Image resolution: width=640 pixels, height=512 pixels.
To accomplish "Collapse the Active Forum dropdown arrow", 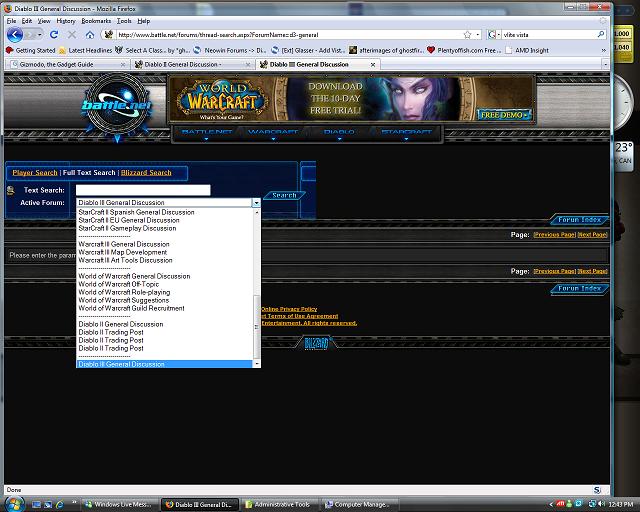I will tap(256, 203).
